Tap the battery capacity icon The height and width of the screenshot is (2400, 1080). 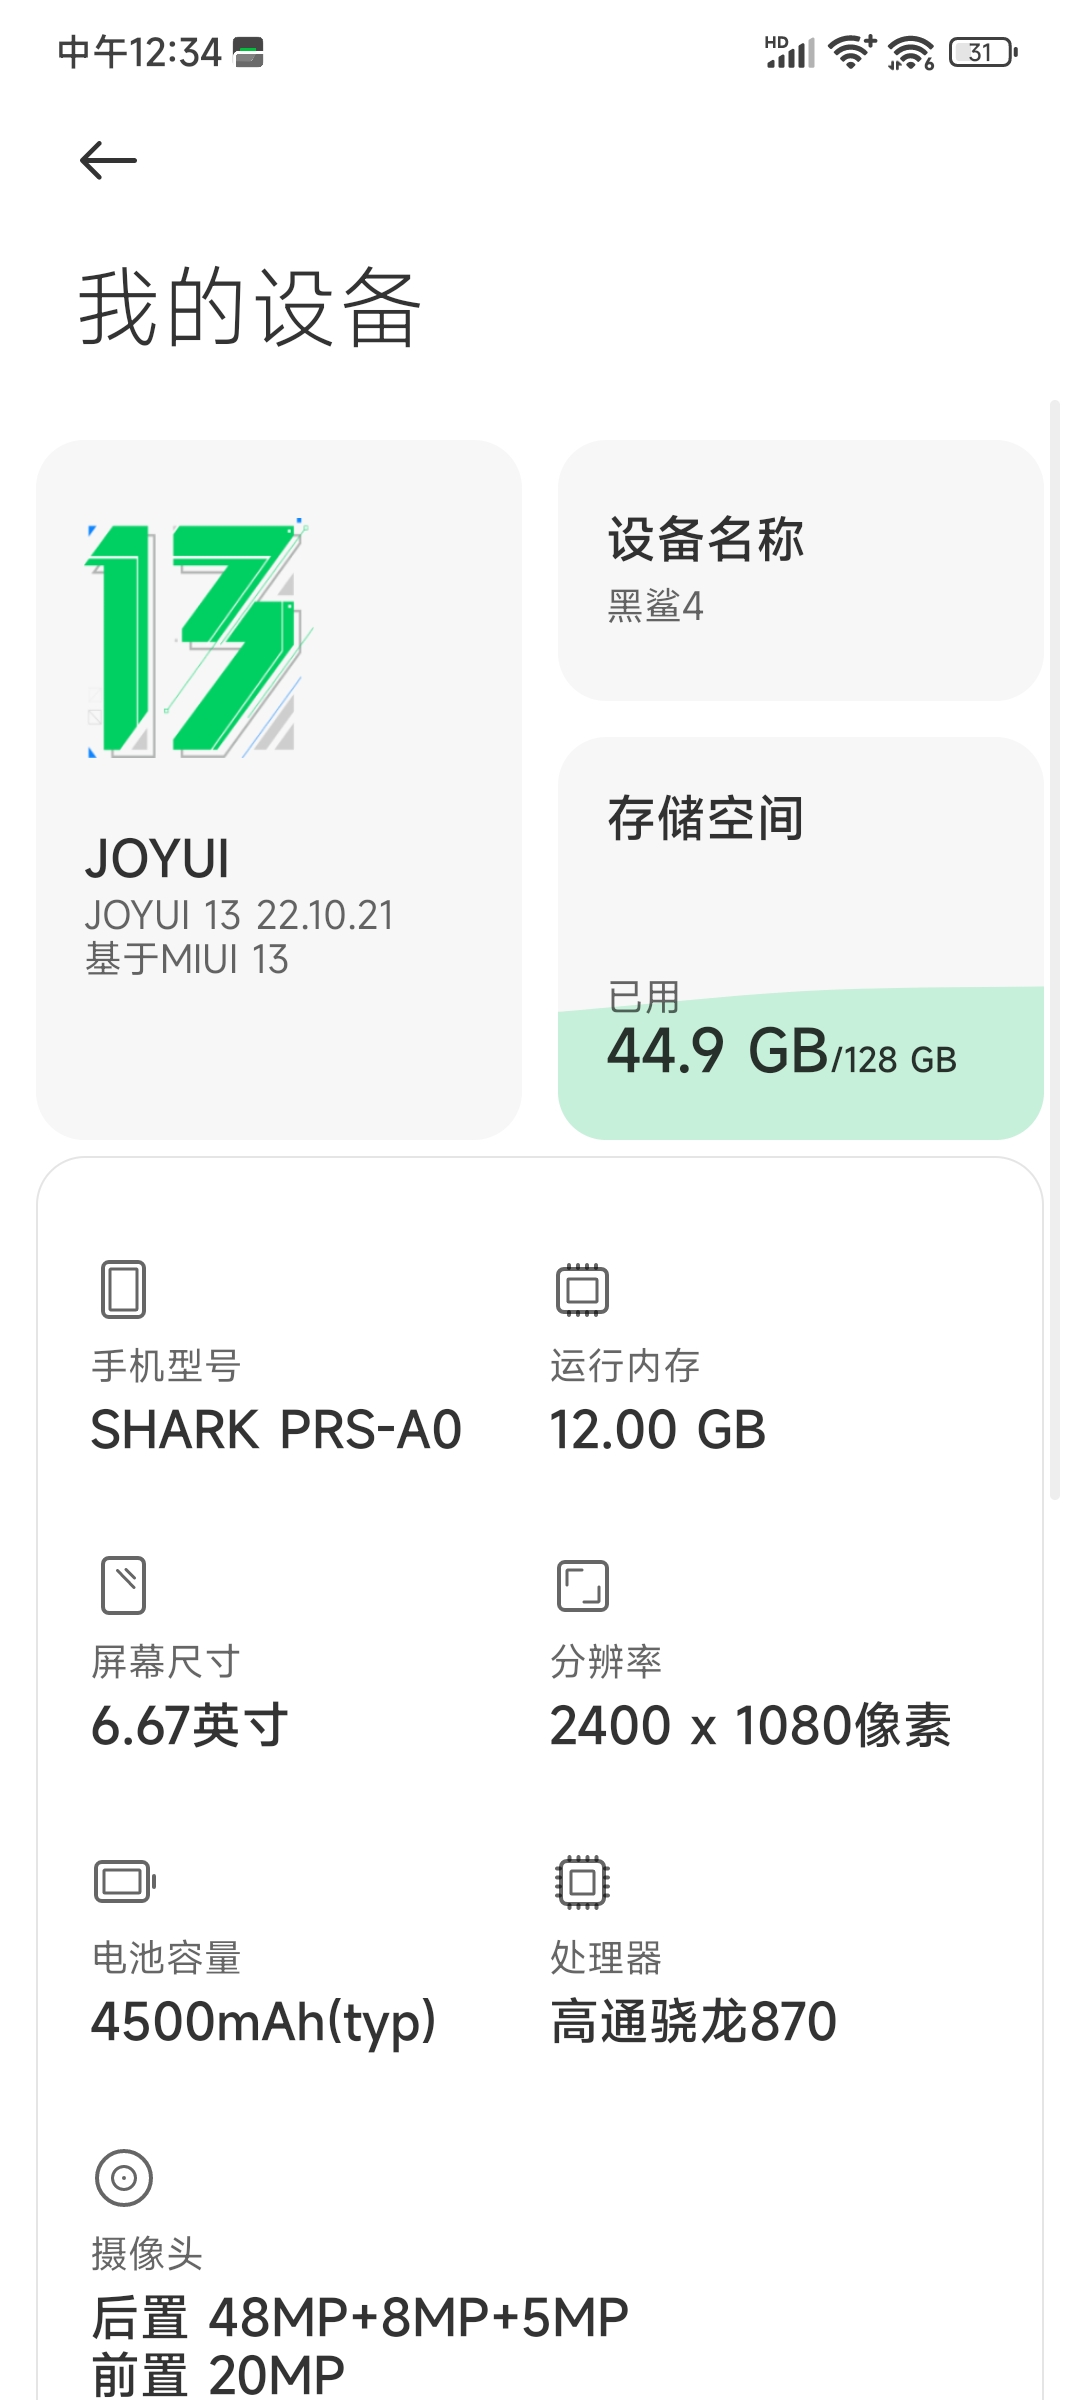click(125, 1881)
